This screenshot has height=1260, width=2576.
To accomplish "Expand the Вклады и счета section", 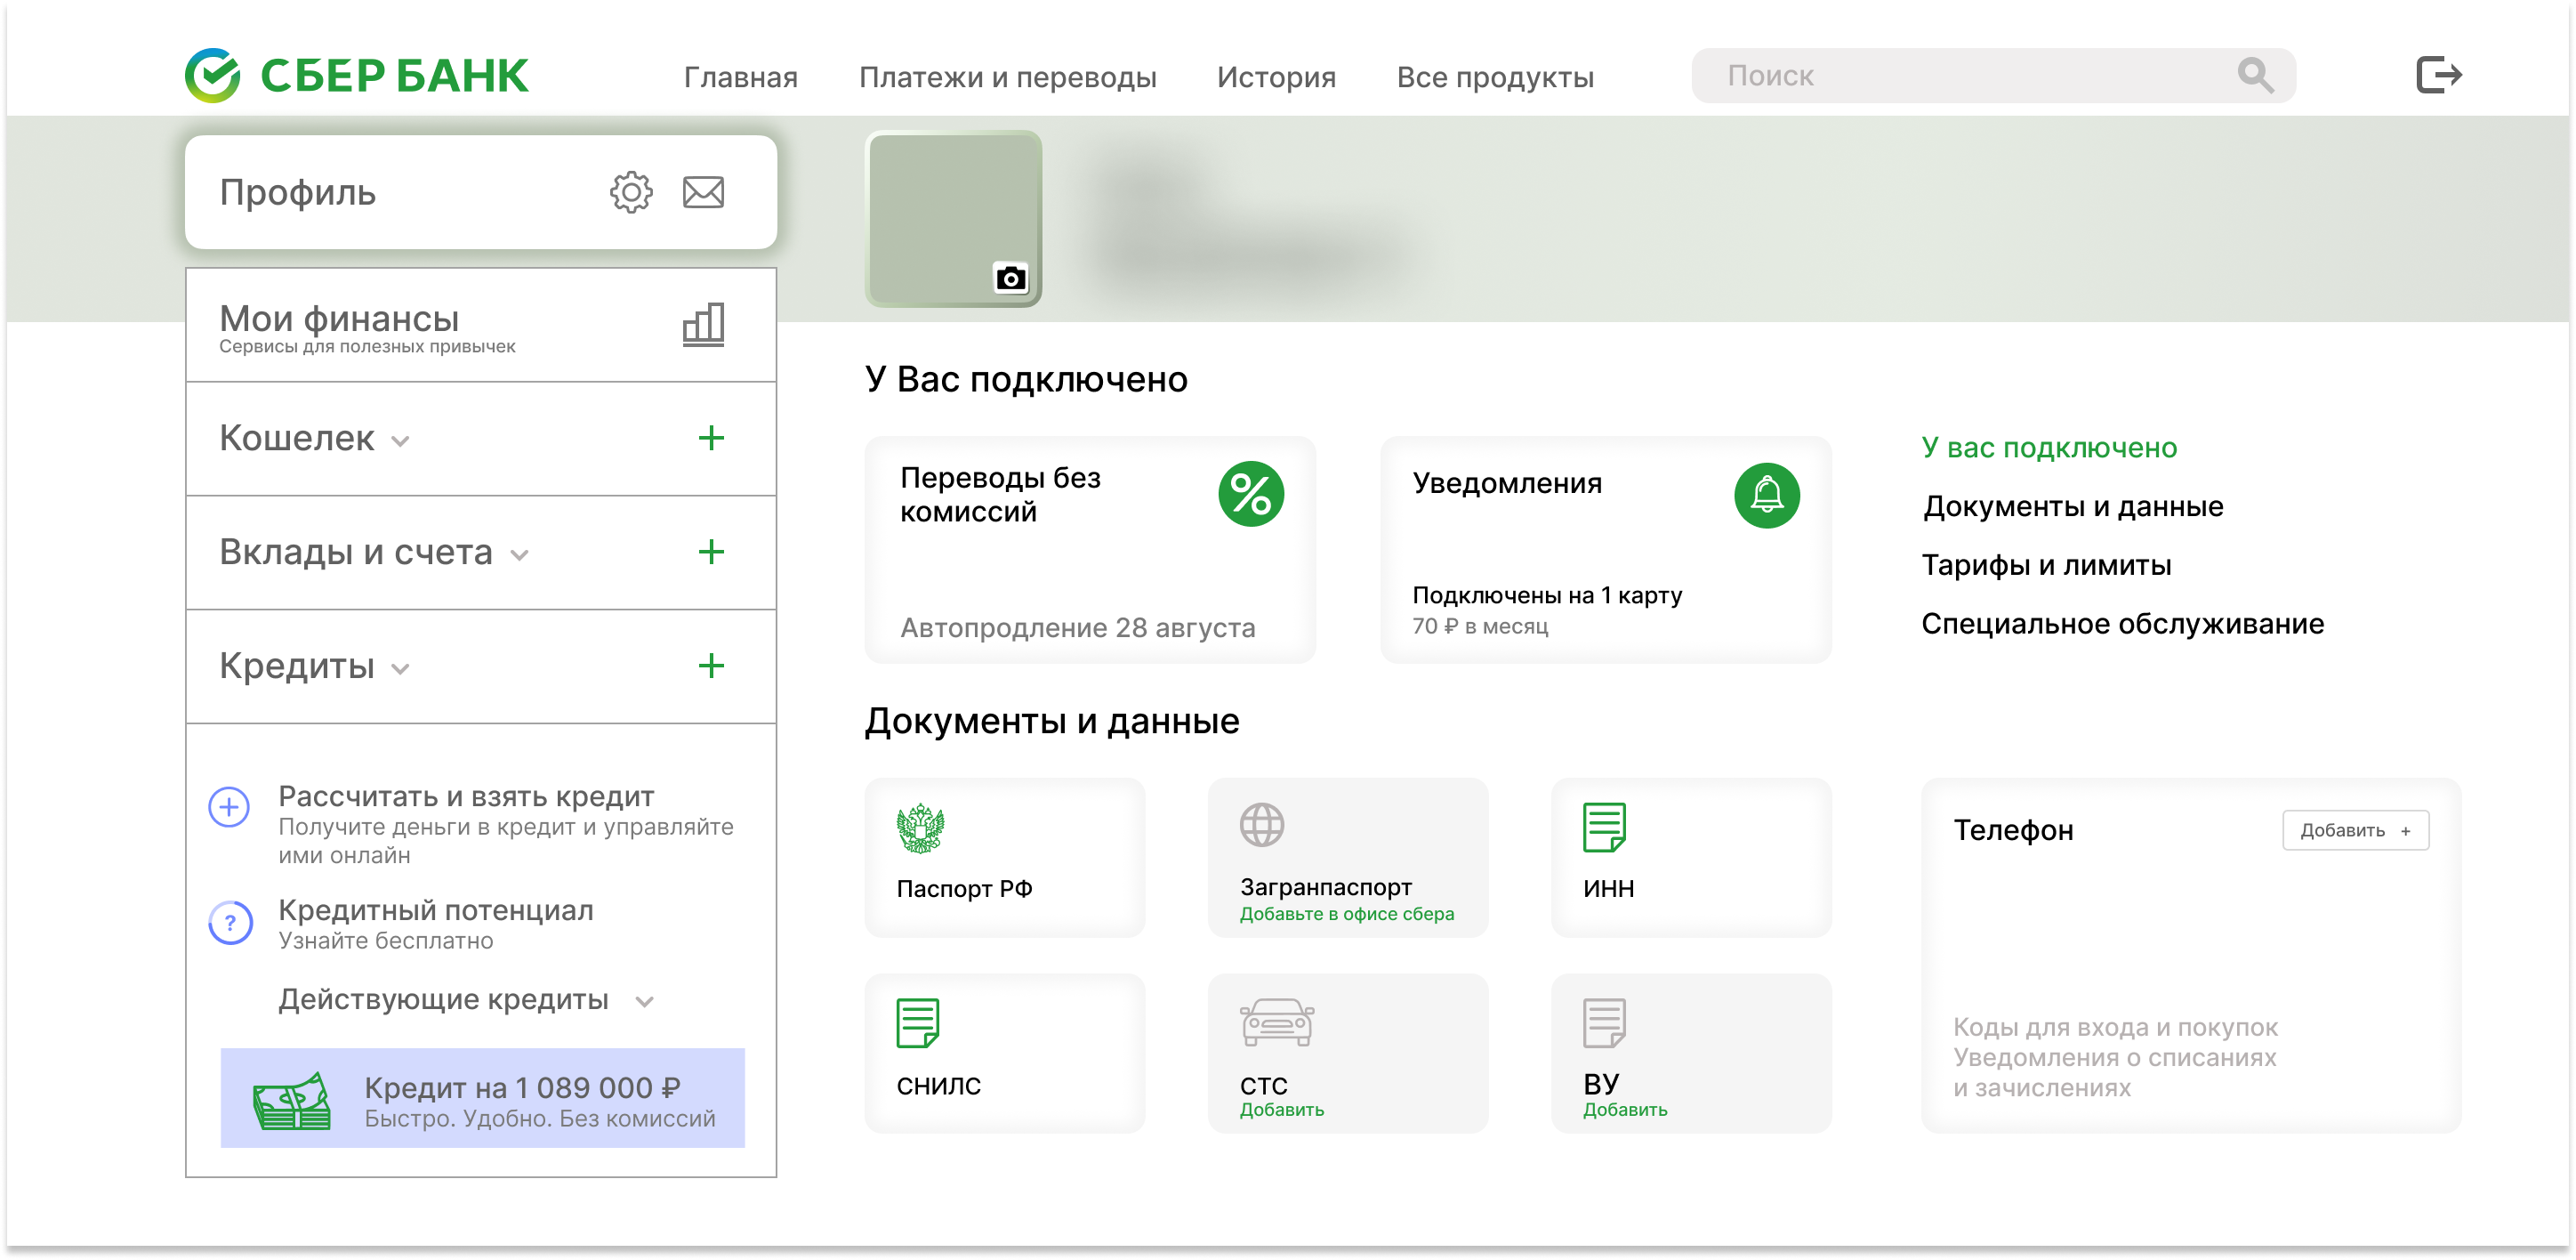I will 519,553.
